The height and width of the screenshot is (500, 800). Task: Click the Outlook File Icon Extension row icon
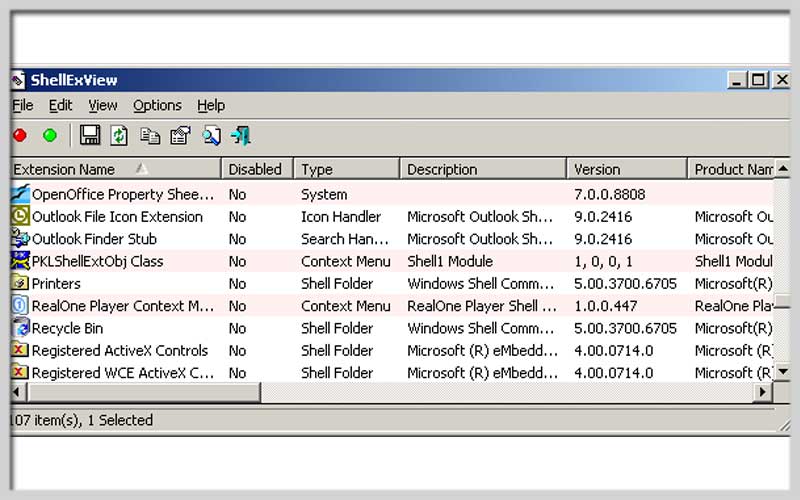coord(20,216)
